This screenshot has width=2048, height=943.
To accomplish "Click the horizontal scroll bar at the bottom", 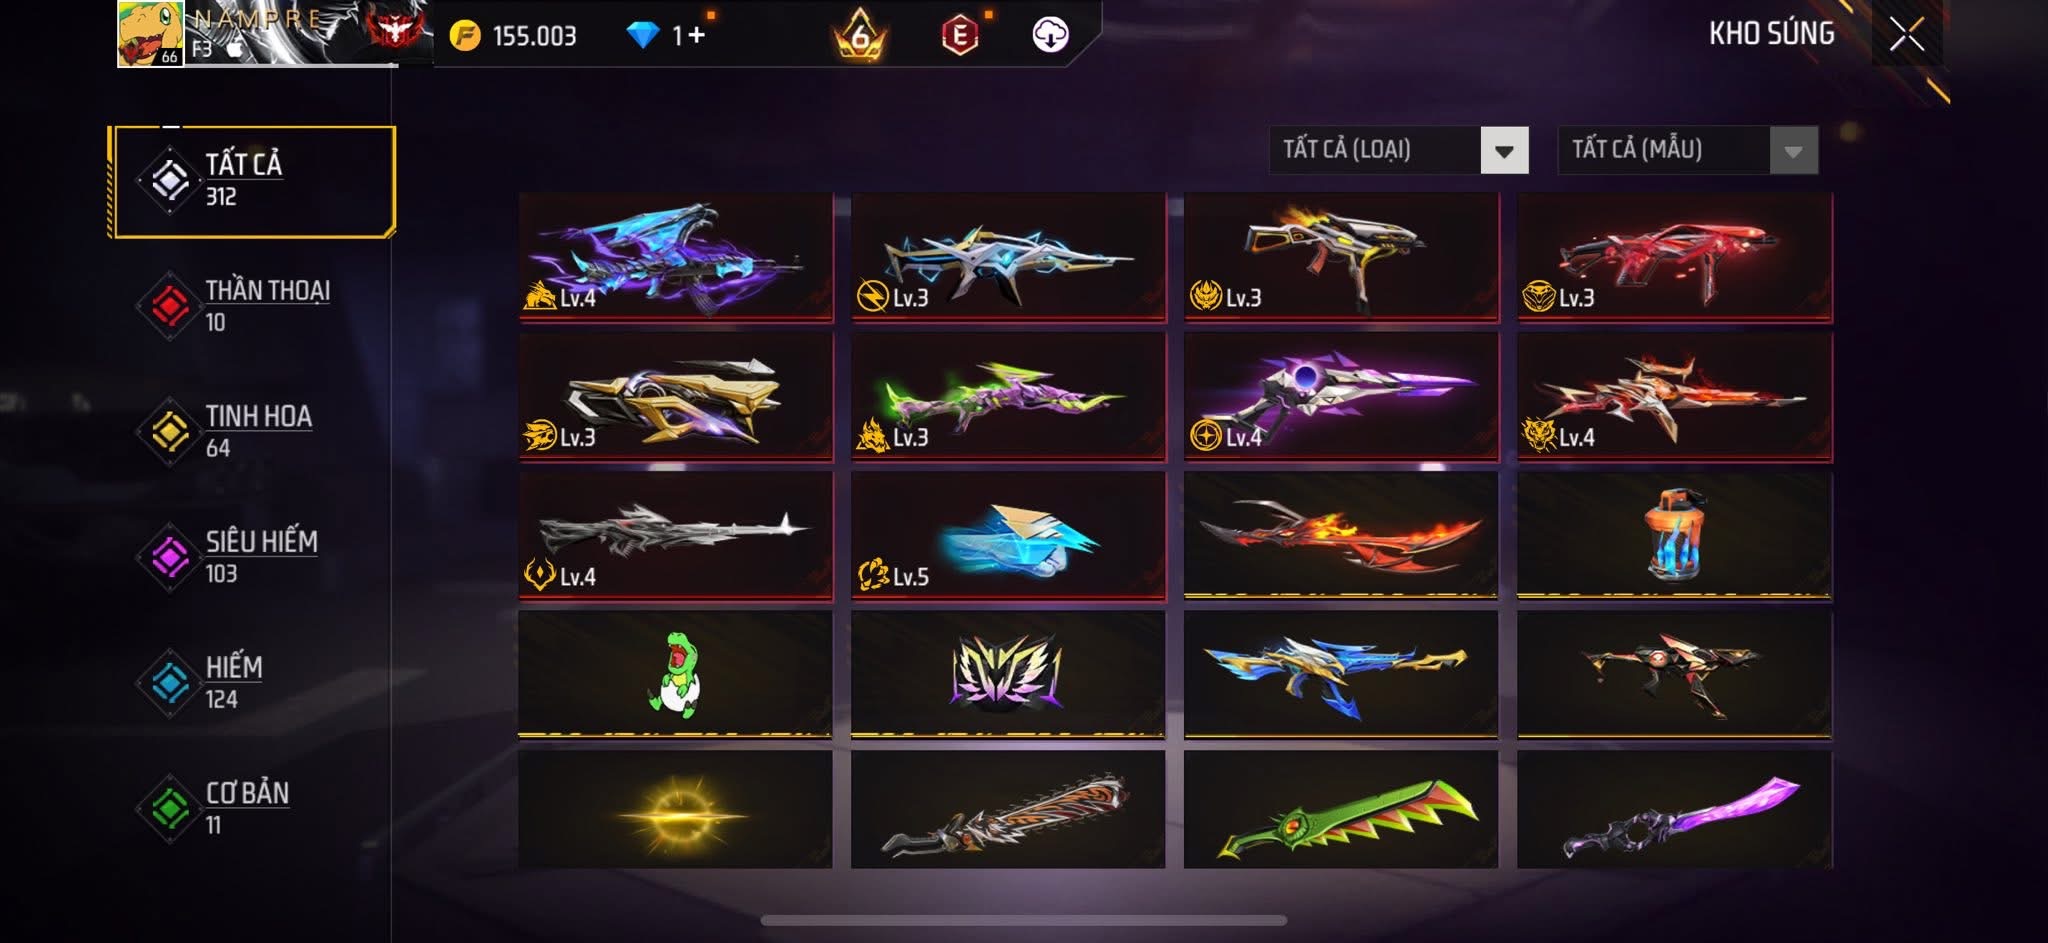I will [1023, 920].
